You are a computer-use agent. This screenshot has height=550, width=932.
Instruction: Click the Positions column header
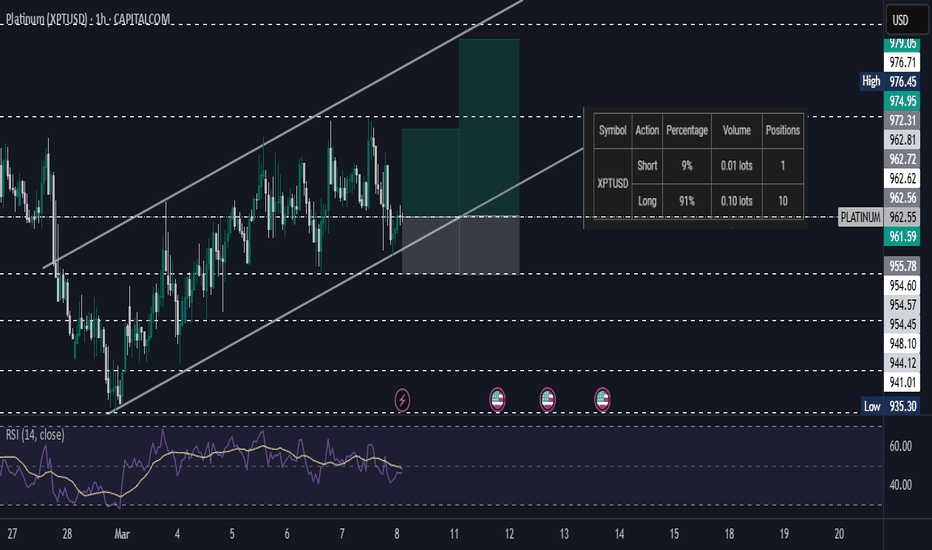(x=783, y=130)
